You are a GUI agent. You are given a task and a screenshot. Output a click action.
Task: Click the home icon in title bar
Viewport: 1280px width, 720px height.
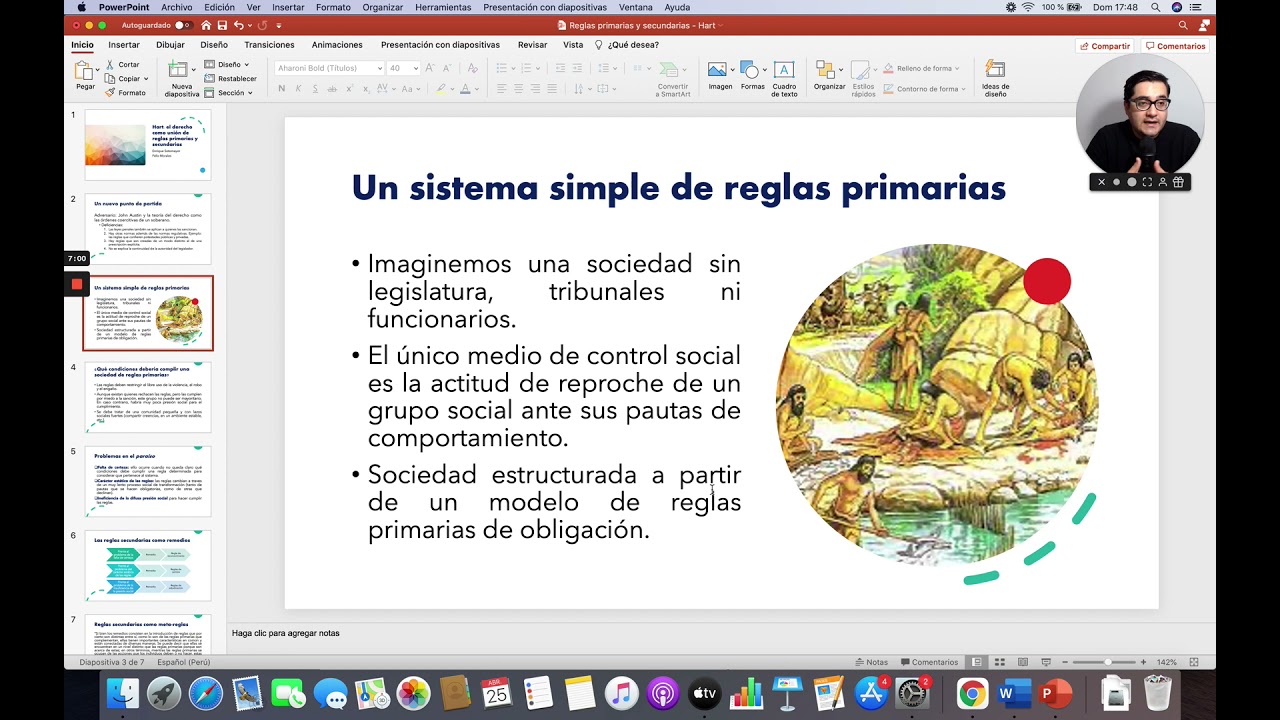(205, 25)
